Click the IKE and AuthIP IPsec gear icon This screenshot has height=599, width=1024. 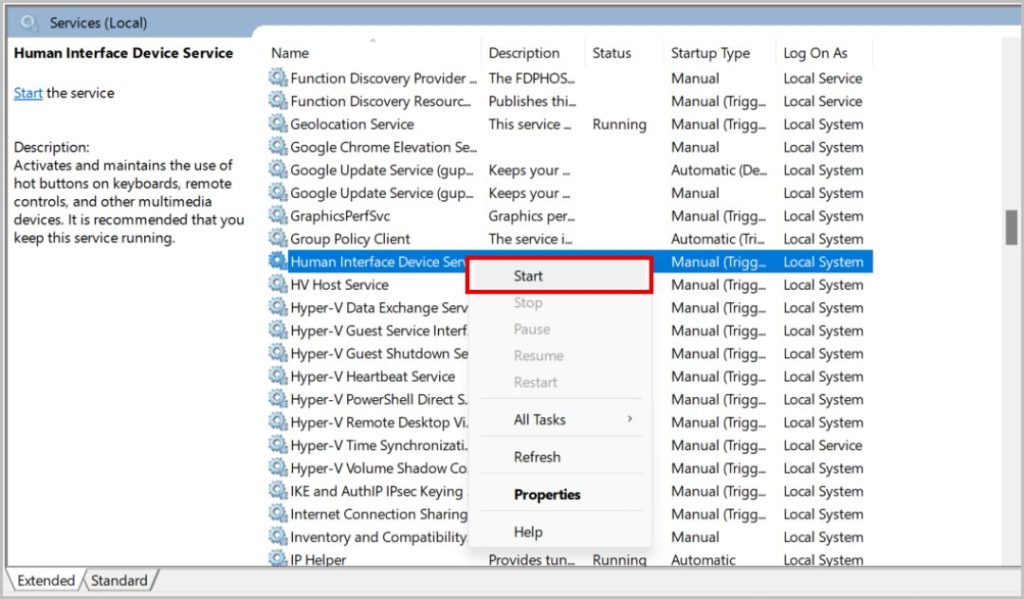click(278, 491)
